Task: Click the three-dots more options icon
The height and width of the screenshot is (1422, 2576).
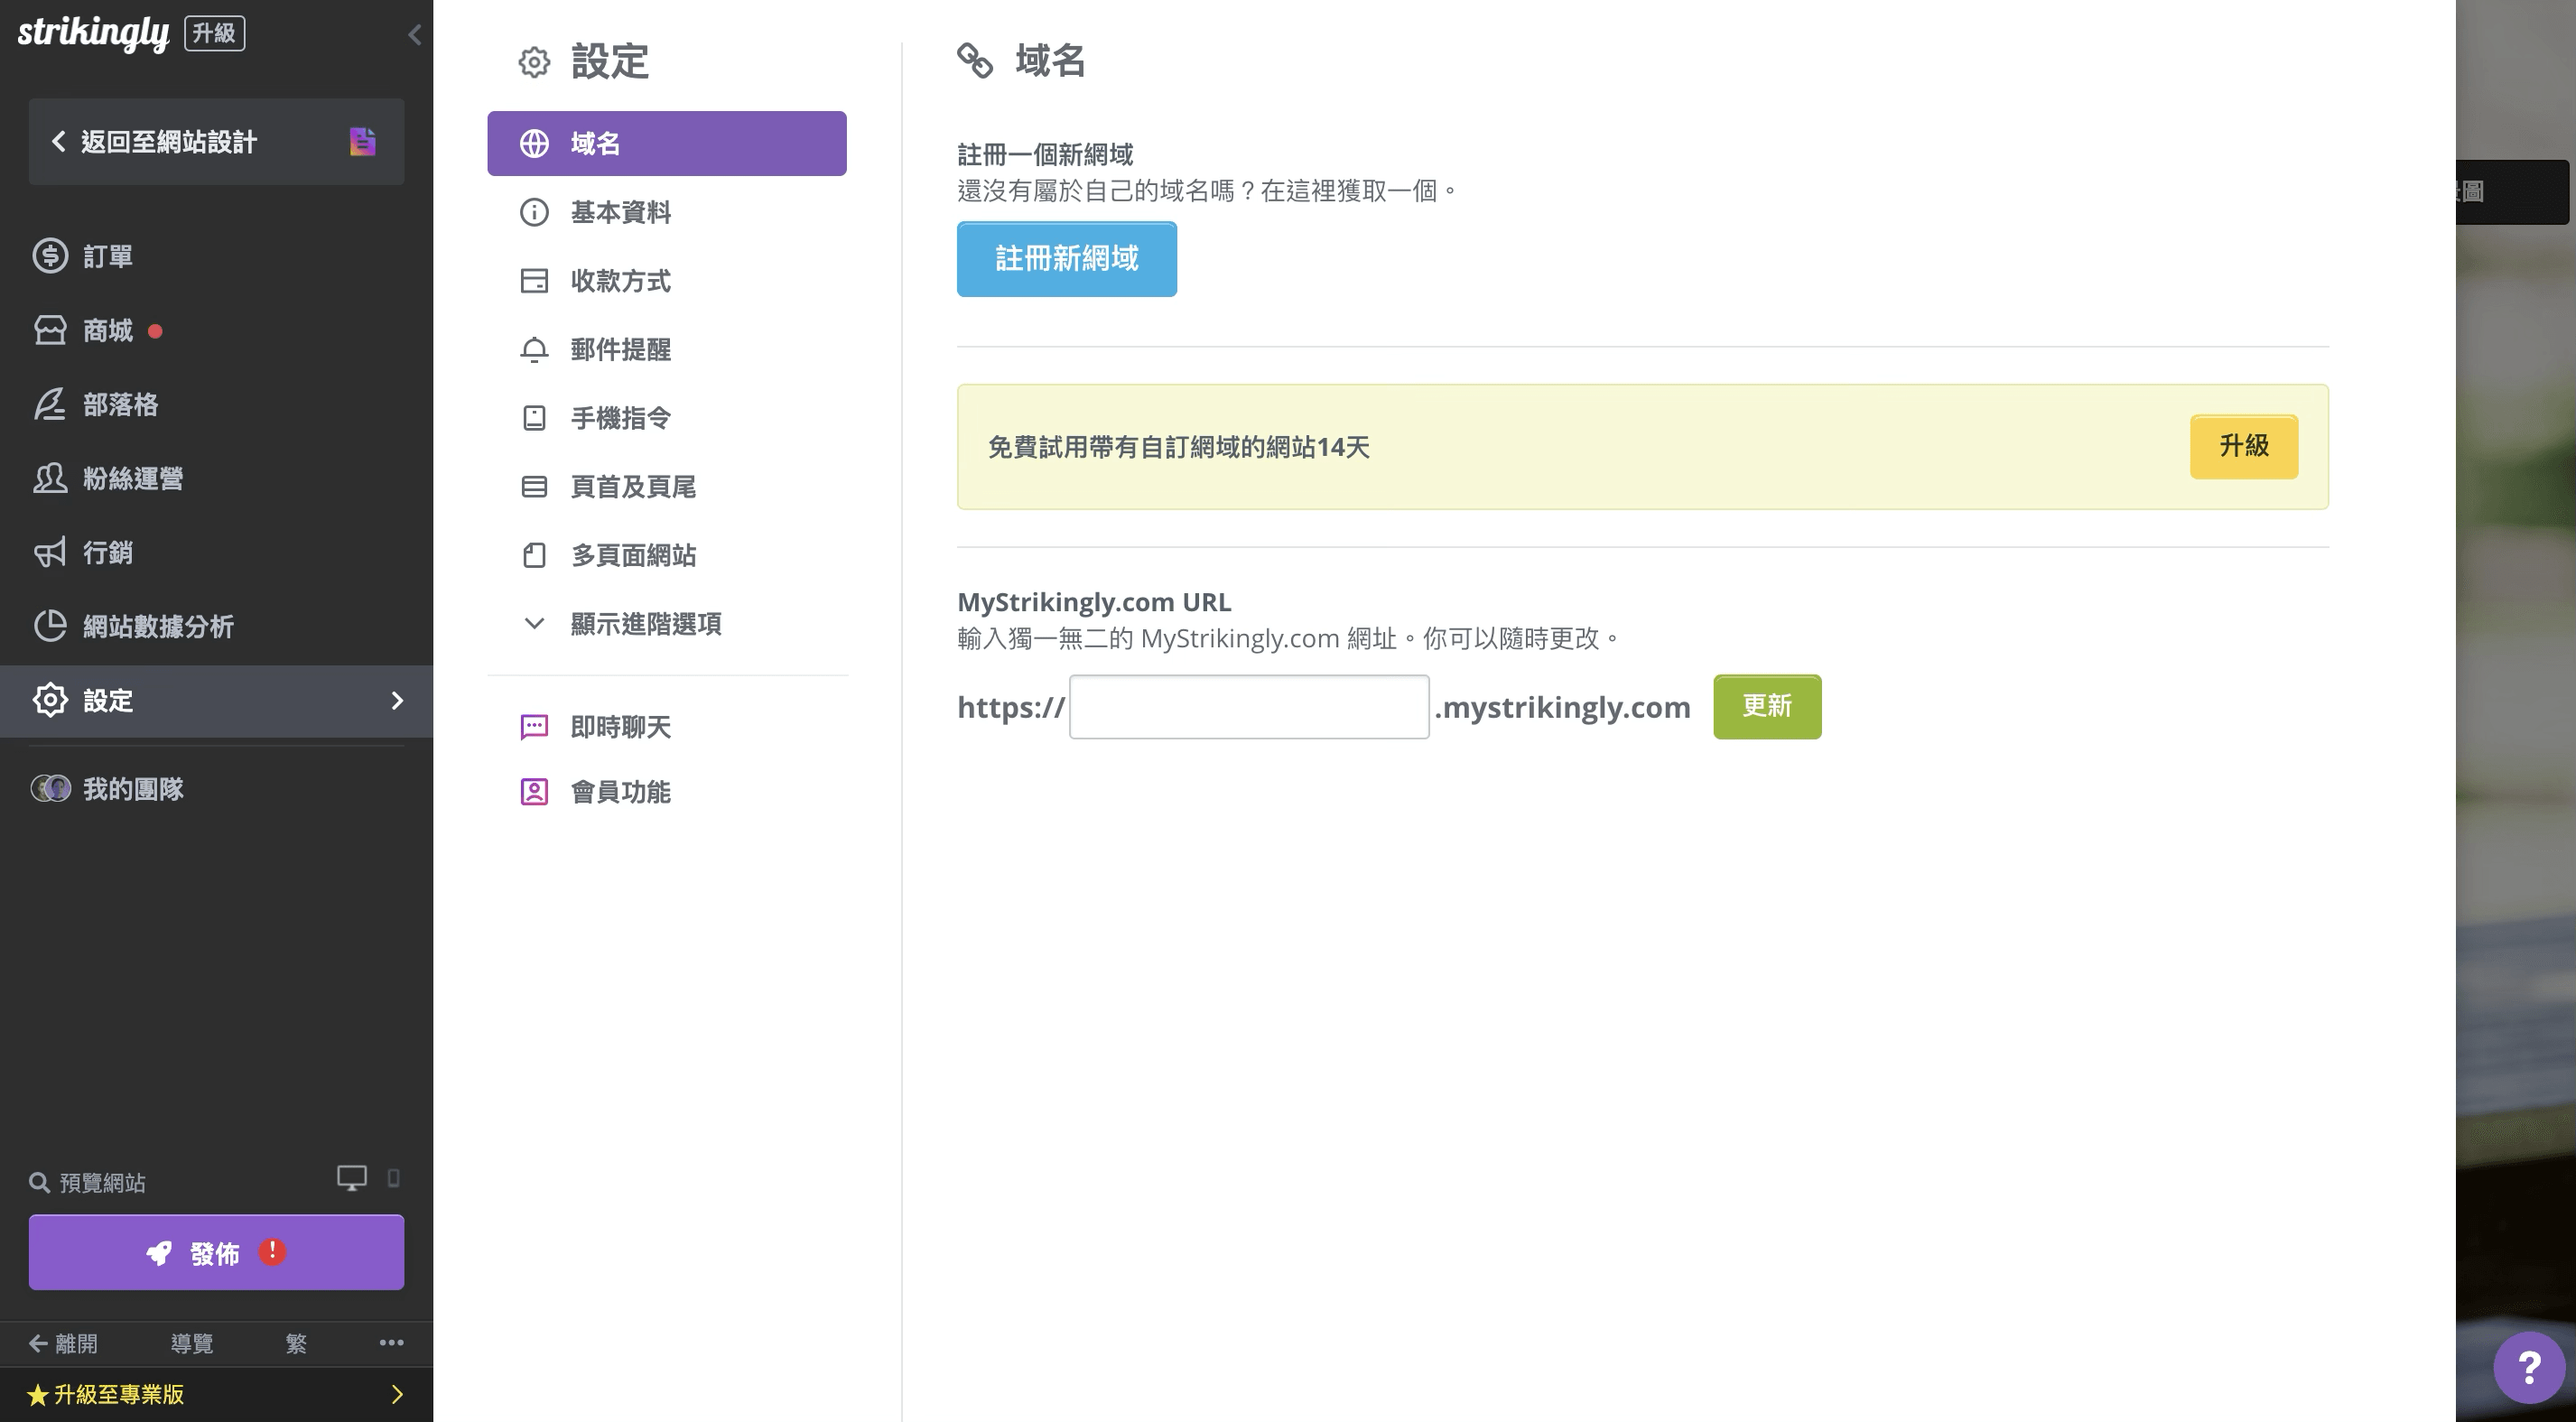Action: pyautogui.click(x=391, y=1343)
